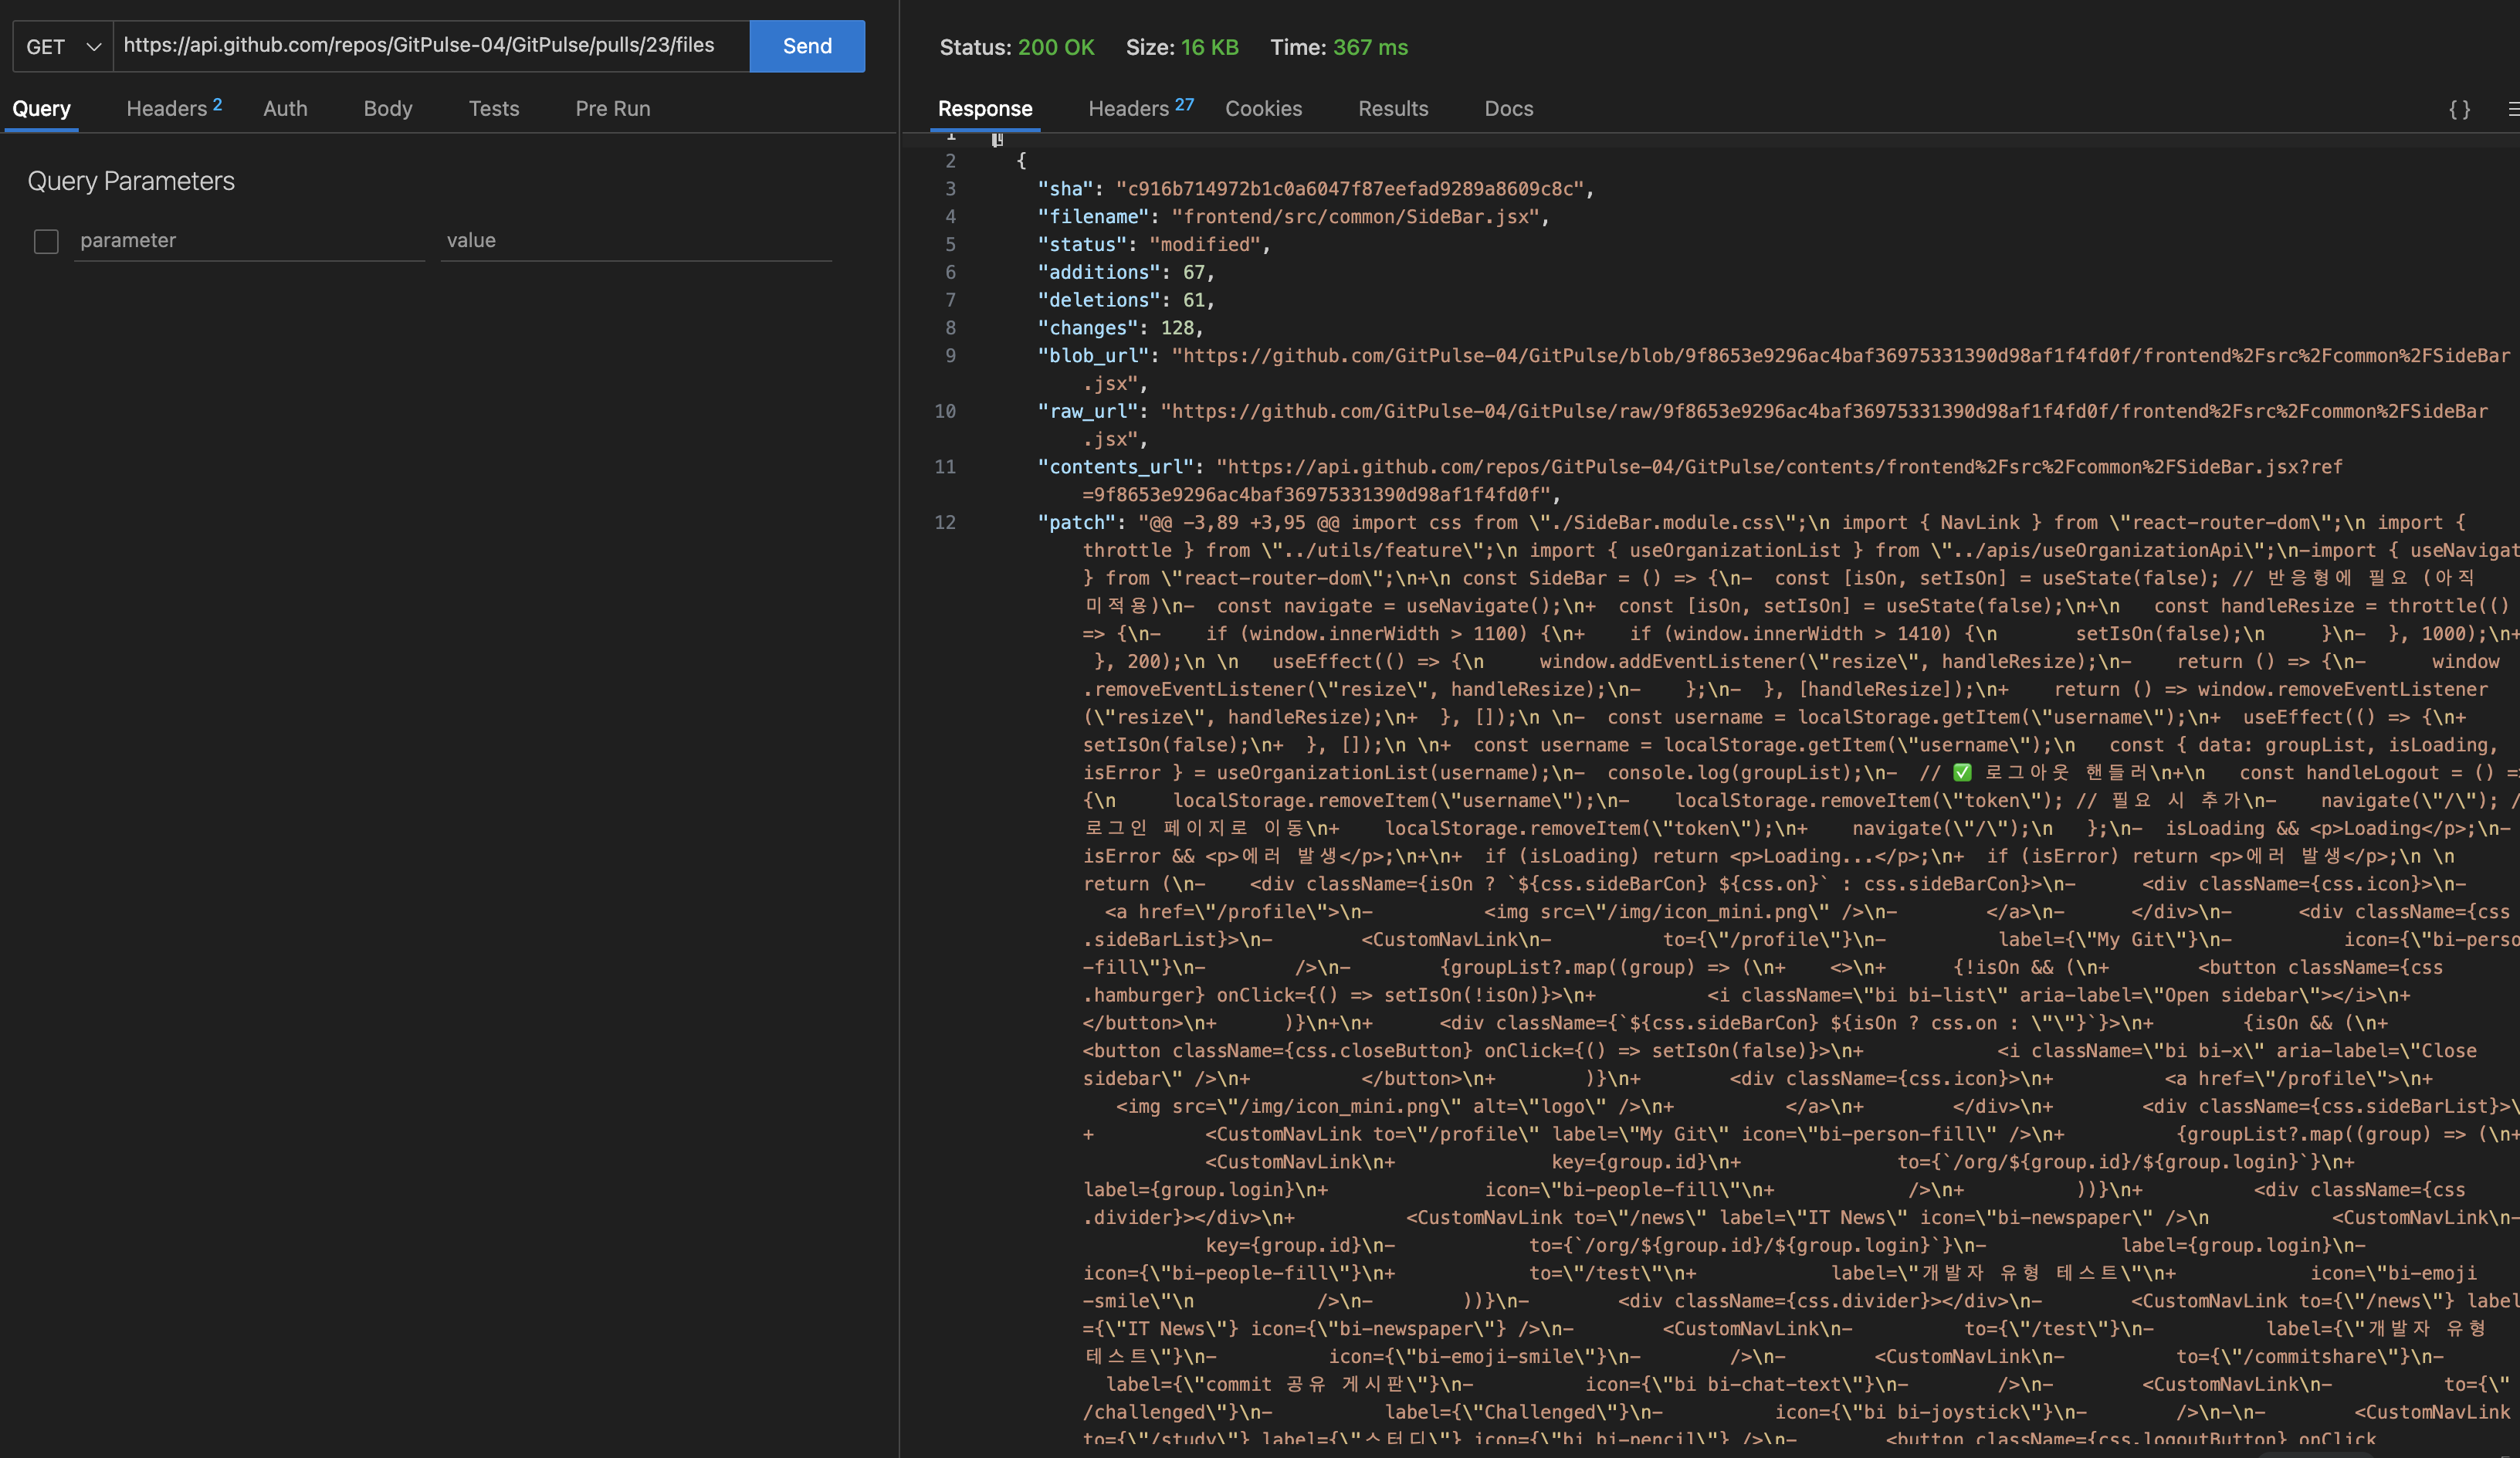Click the query parameter value field

(x=636, y=240)
